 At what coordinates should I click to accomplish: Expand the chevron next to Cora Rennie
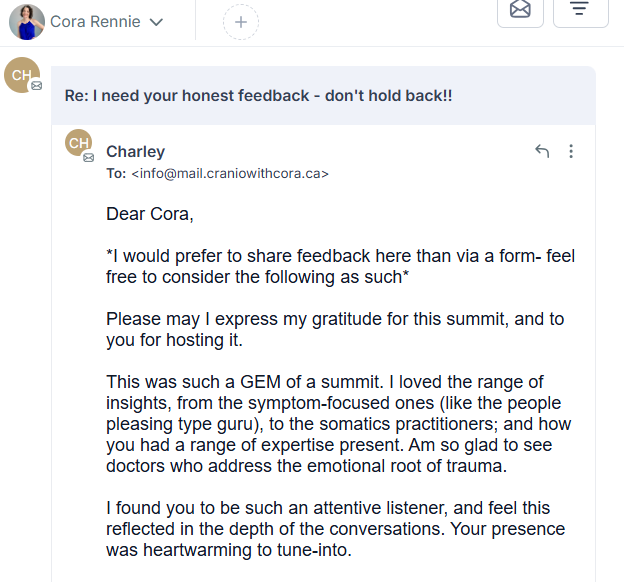[x=156, y=22]
